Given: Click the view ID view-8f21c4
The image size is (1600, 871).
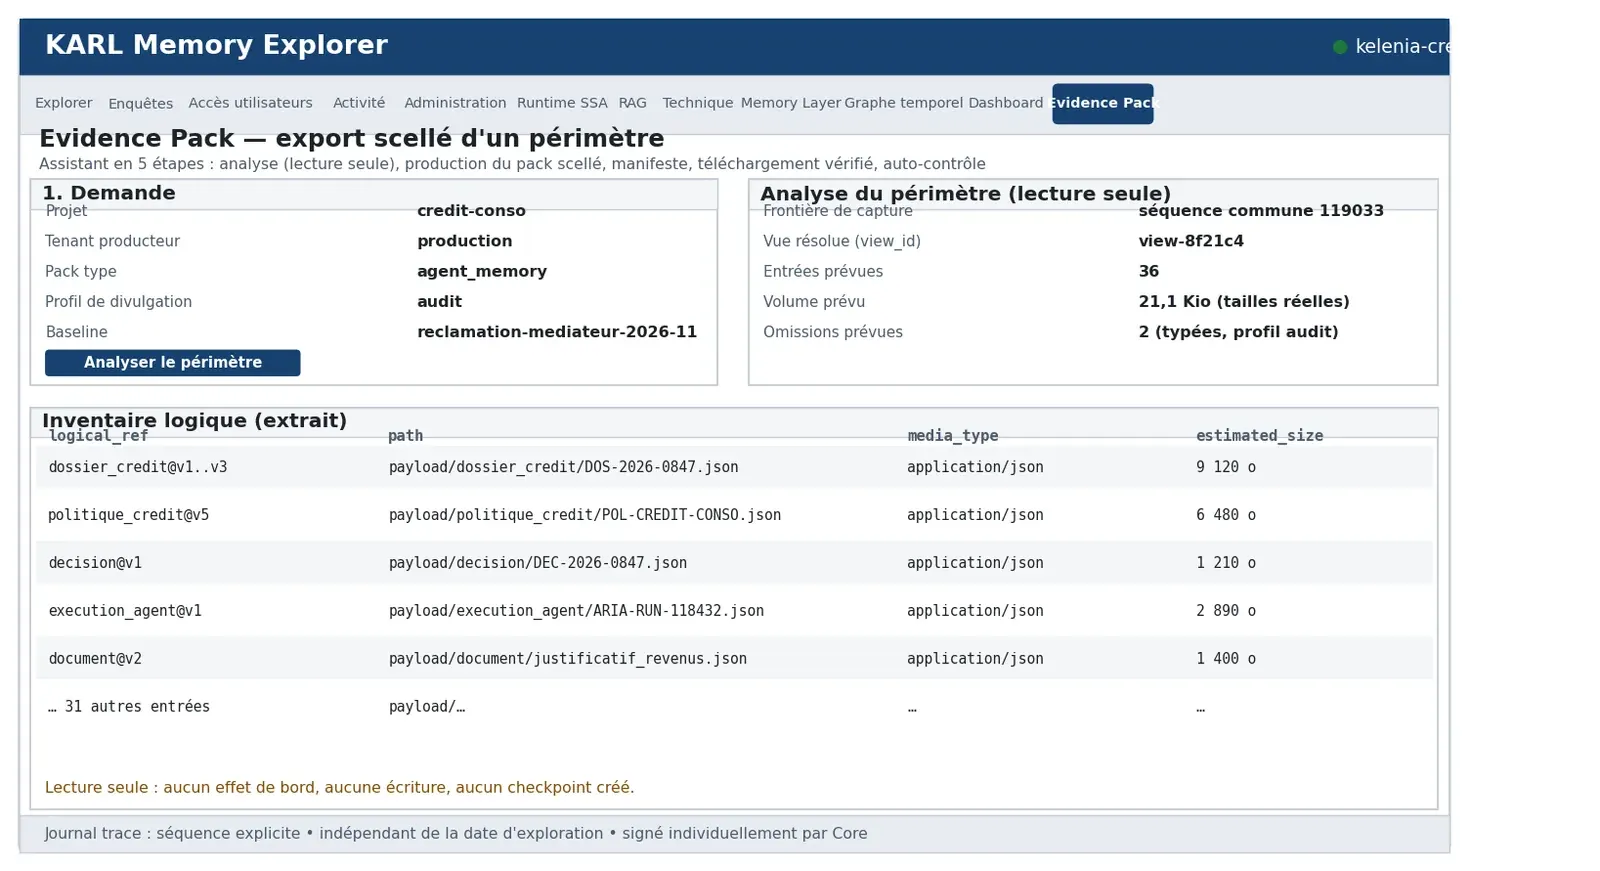Looking at the screenshot, I should tap(1191, 241).
